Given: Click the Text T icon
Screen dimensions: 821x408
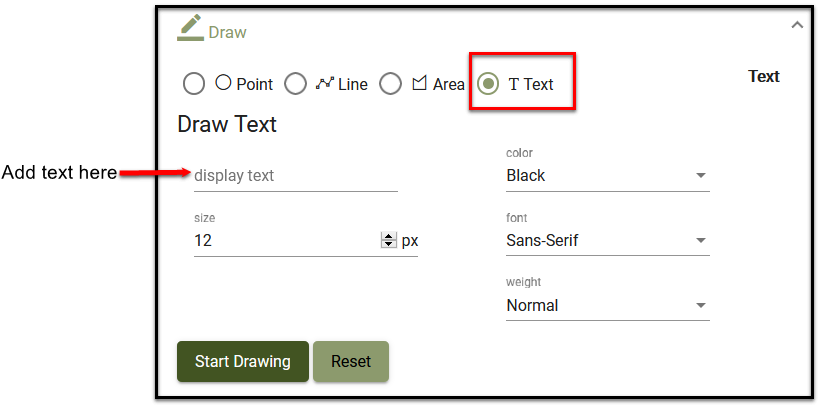Looking at the screenshot, I should tap(514, 84).
